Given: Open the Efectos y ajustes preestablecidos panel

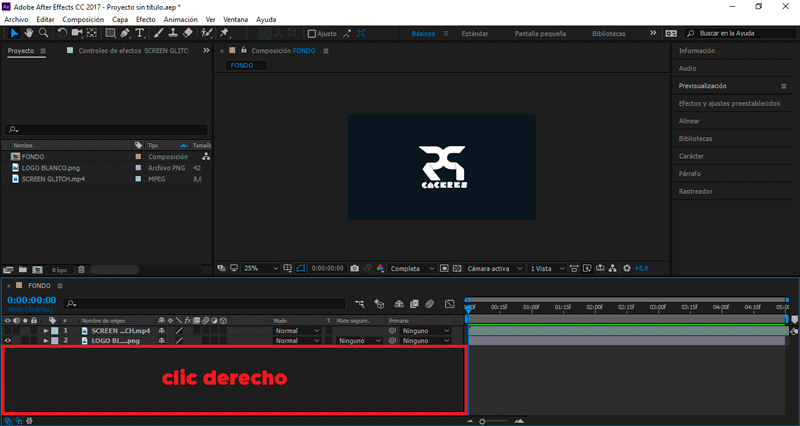Looking at the screenshot, I should [729, 104].
